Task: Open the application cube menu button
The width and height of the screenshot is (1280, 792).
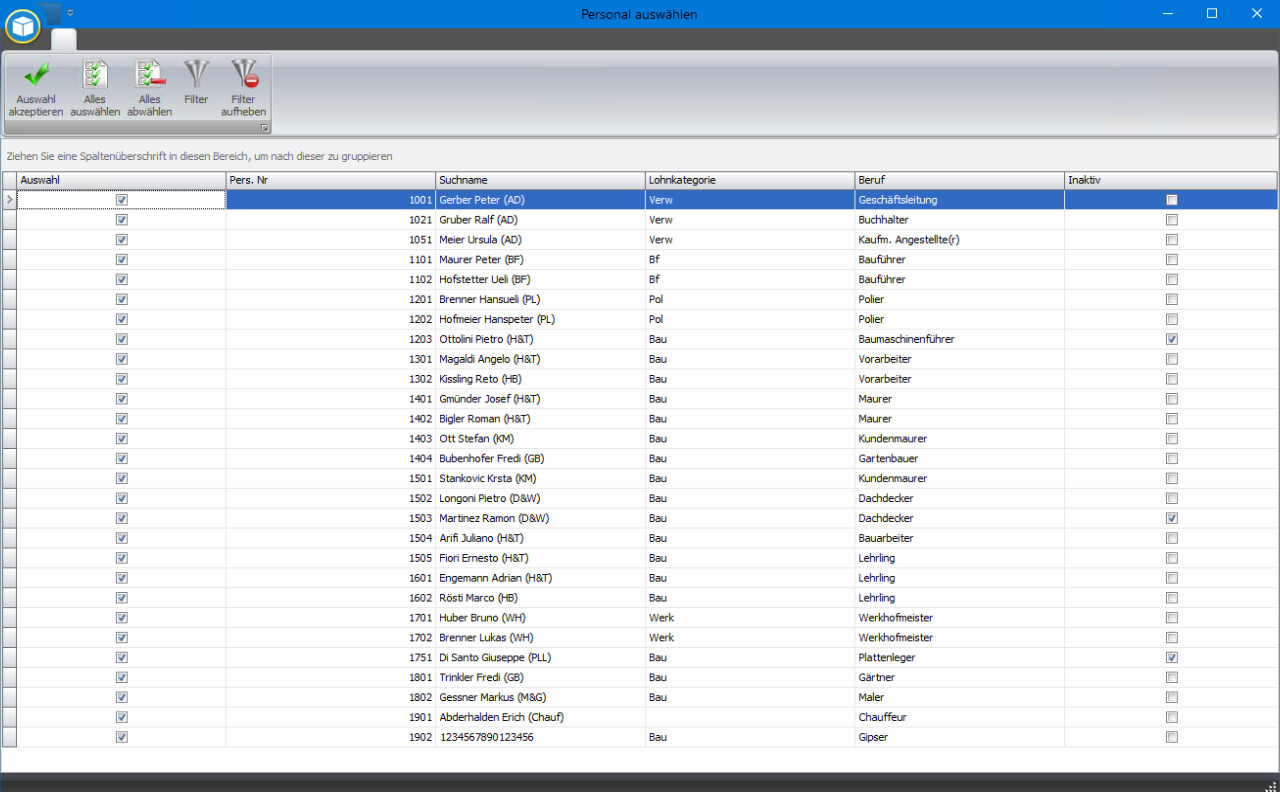Action: tap(22, 27)
